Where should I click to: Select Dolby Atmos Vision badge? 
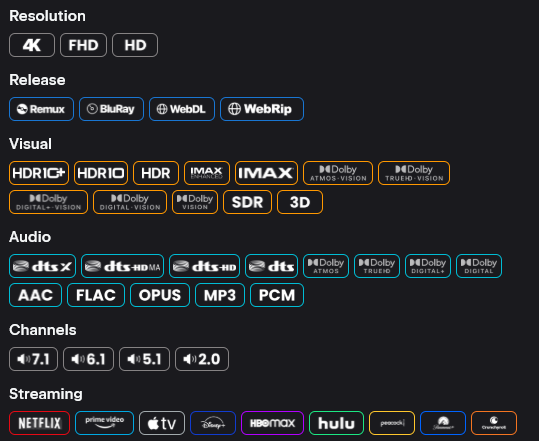pyautogui.click(x=338, y=173)
